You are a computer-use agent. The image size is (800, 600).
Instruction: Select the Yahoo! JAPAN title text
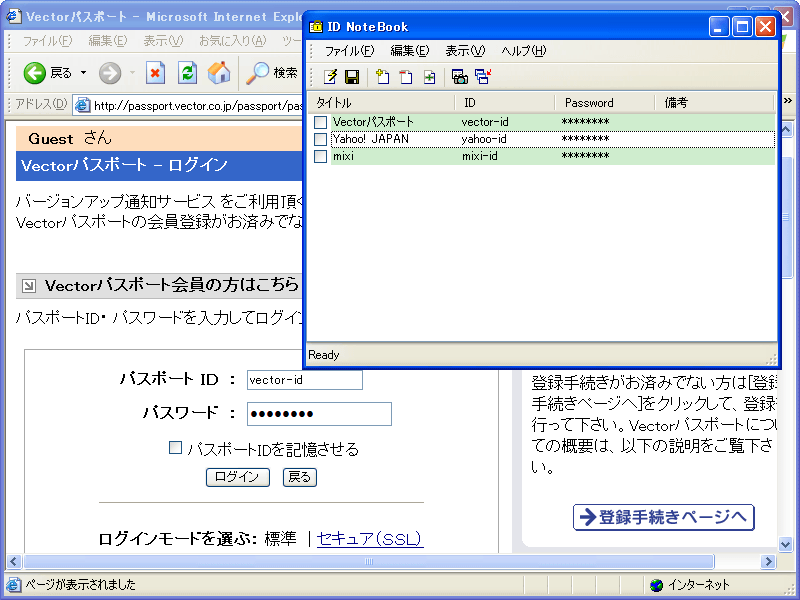point(371,139)
